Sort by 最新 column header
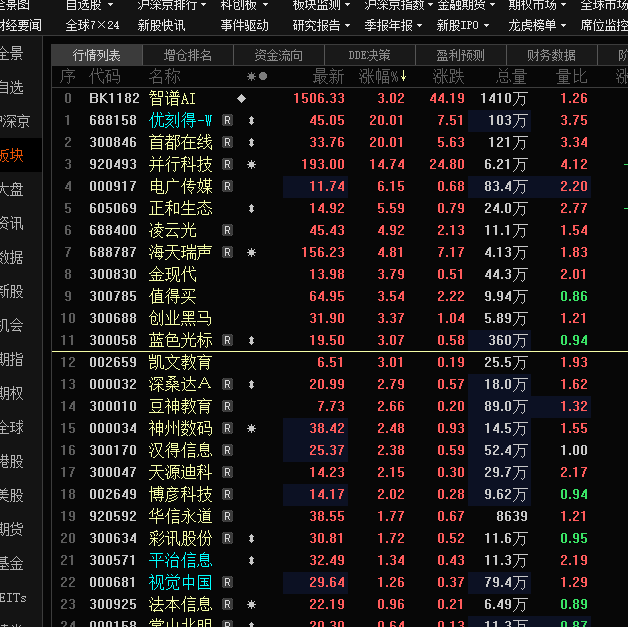Screen dimensions: 628x627 coord(328,76)
